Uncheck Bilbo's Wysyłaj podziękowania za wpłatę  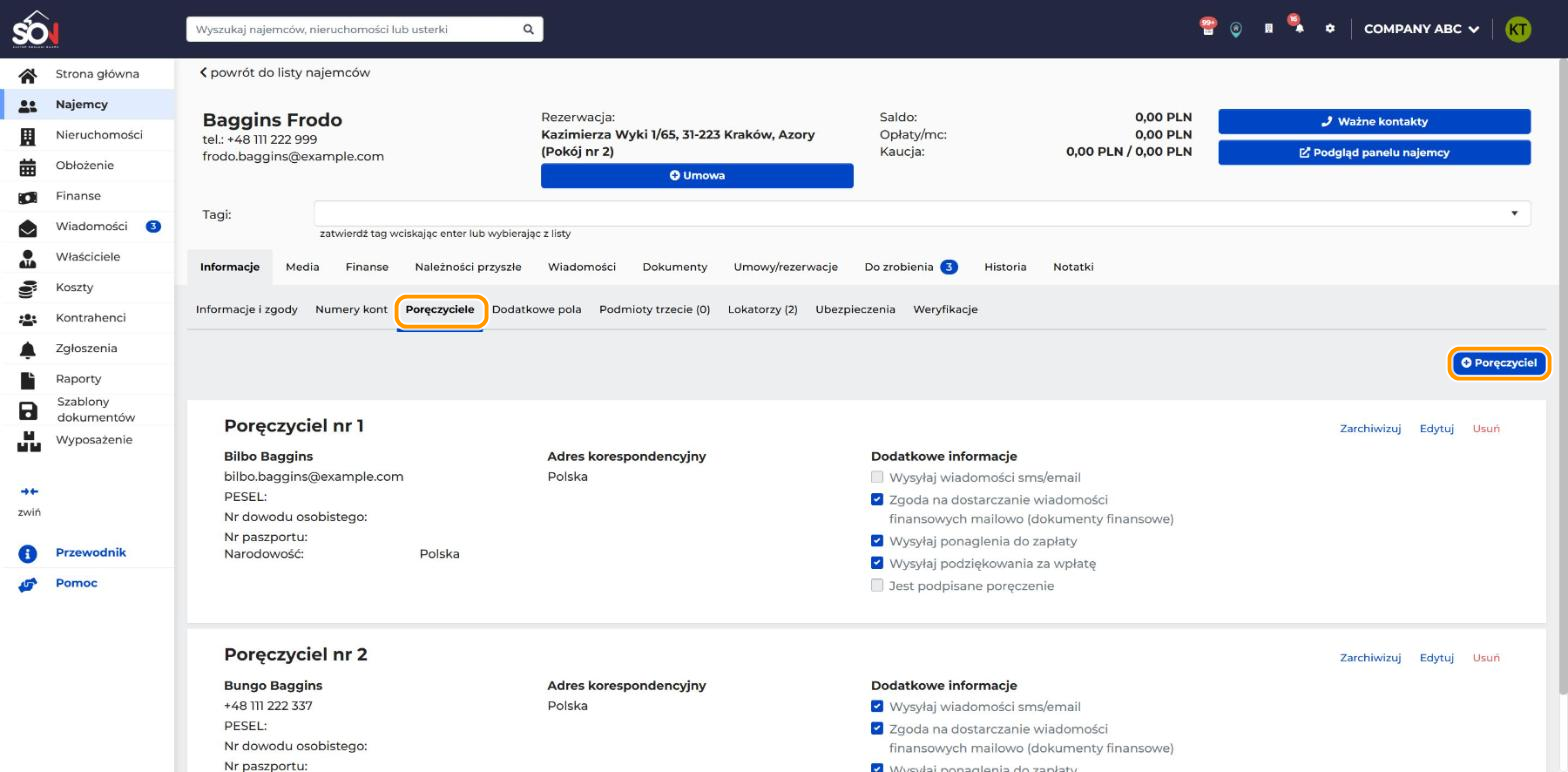[x=877, y=564]
